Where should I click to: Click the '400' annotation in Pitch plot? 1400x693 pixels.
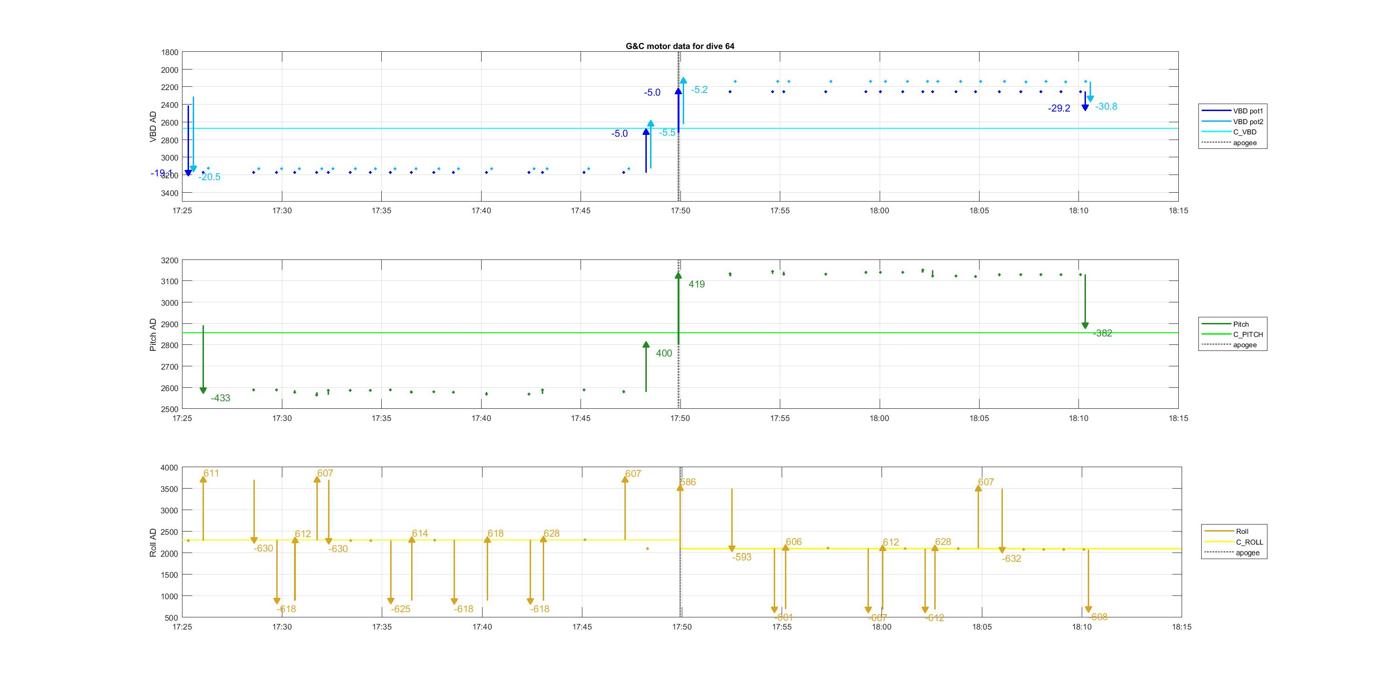pos(664,353)
